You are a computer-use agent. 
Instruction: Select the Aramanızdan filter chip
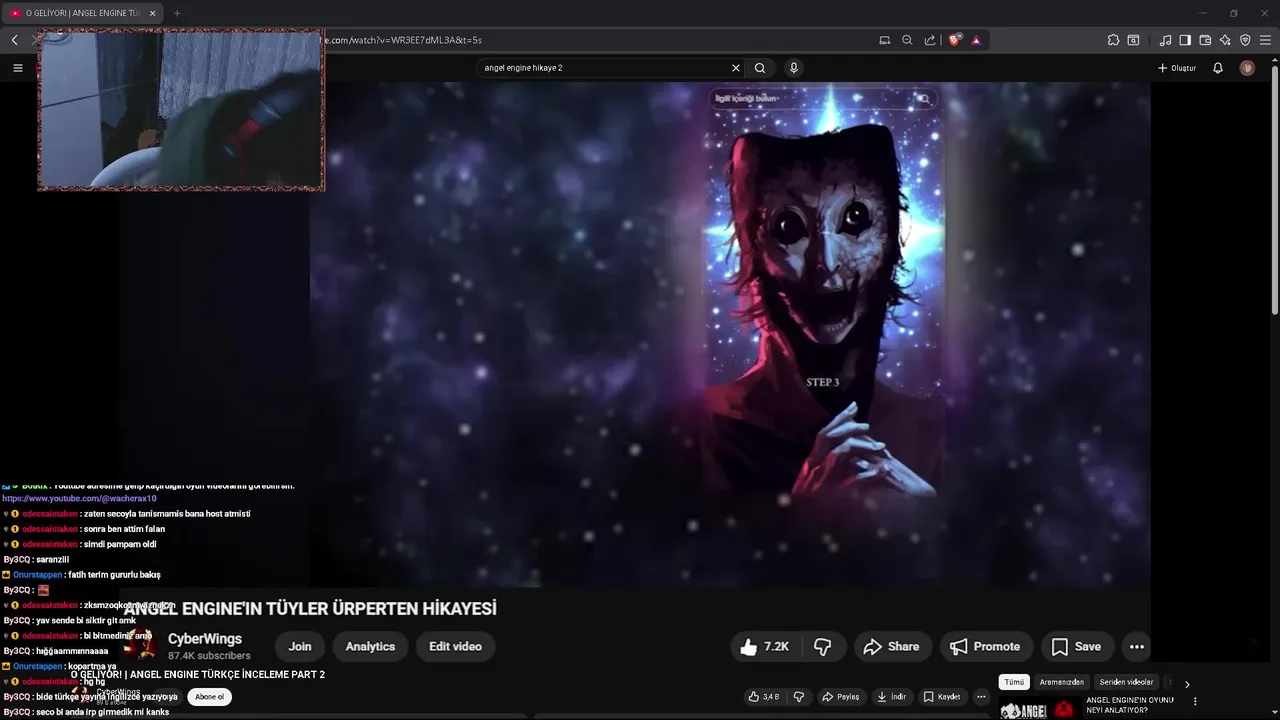1062,682
